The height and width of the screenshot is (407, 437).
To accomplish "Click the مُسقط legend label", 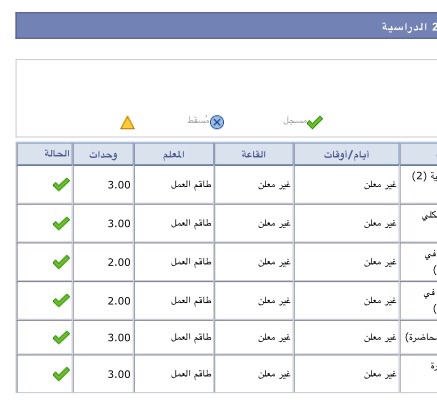I will (x=198, y=120).
